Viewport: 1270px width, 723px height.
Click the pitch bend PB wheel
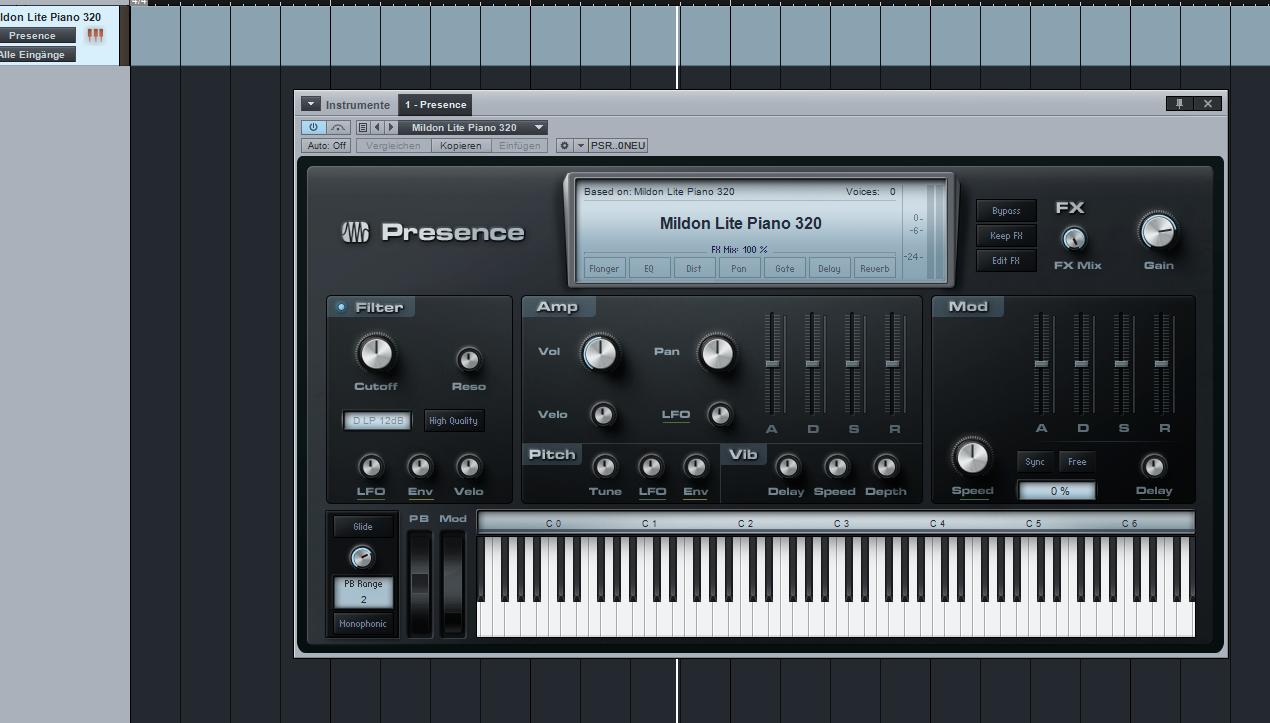420,583
